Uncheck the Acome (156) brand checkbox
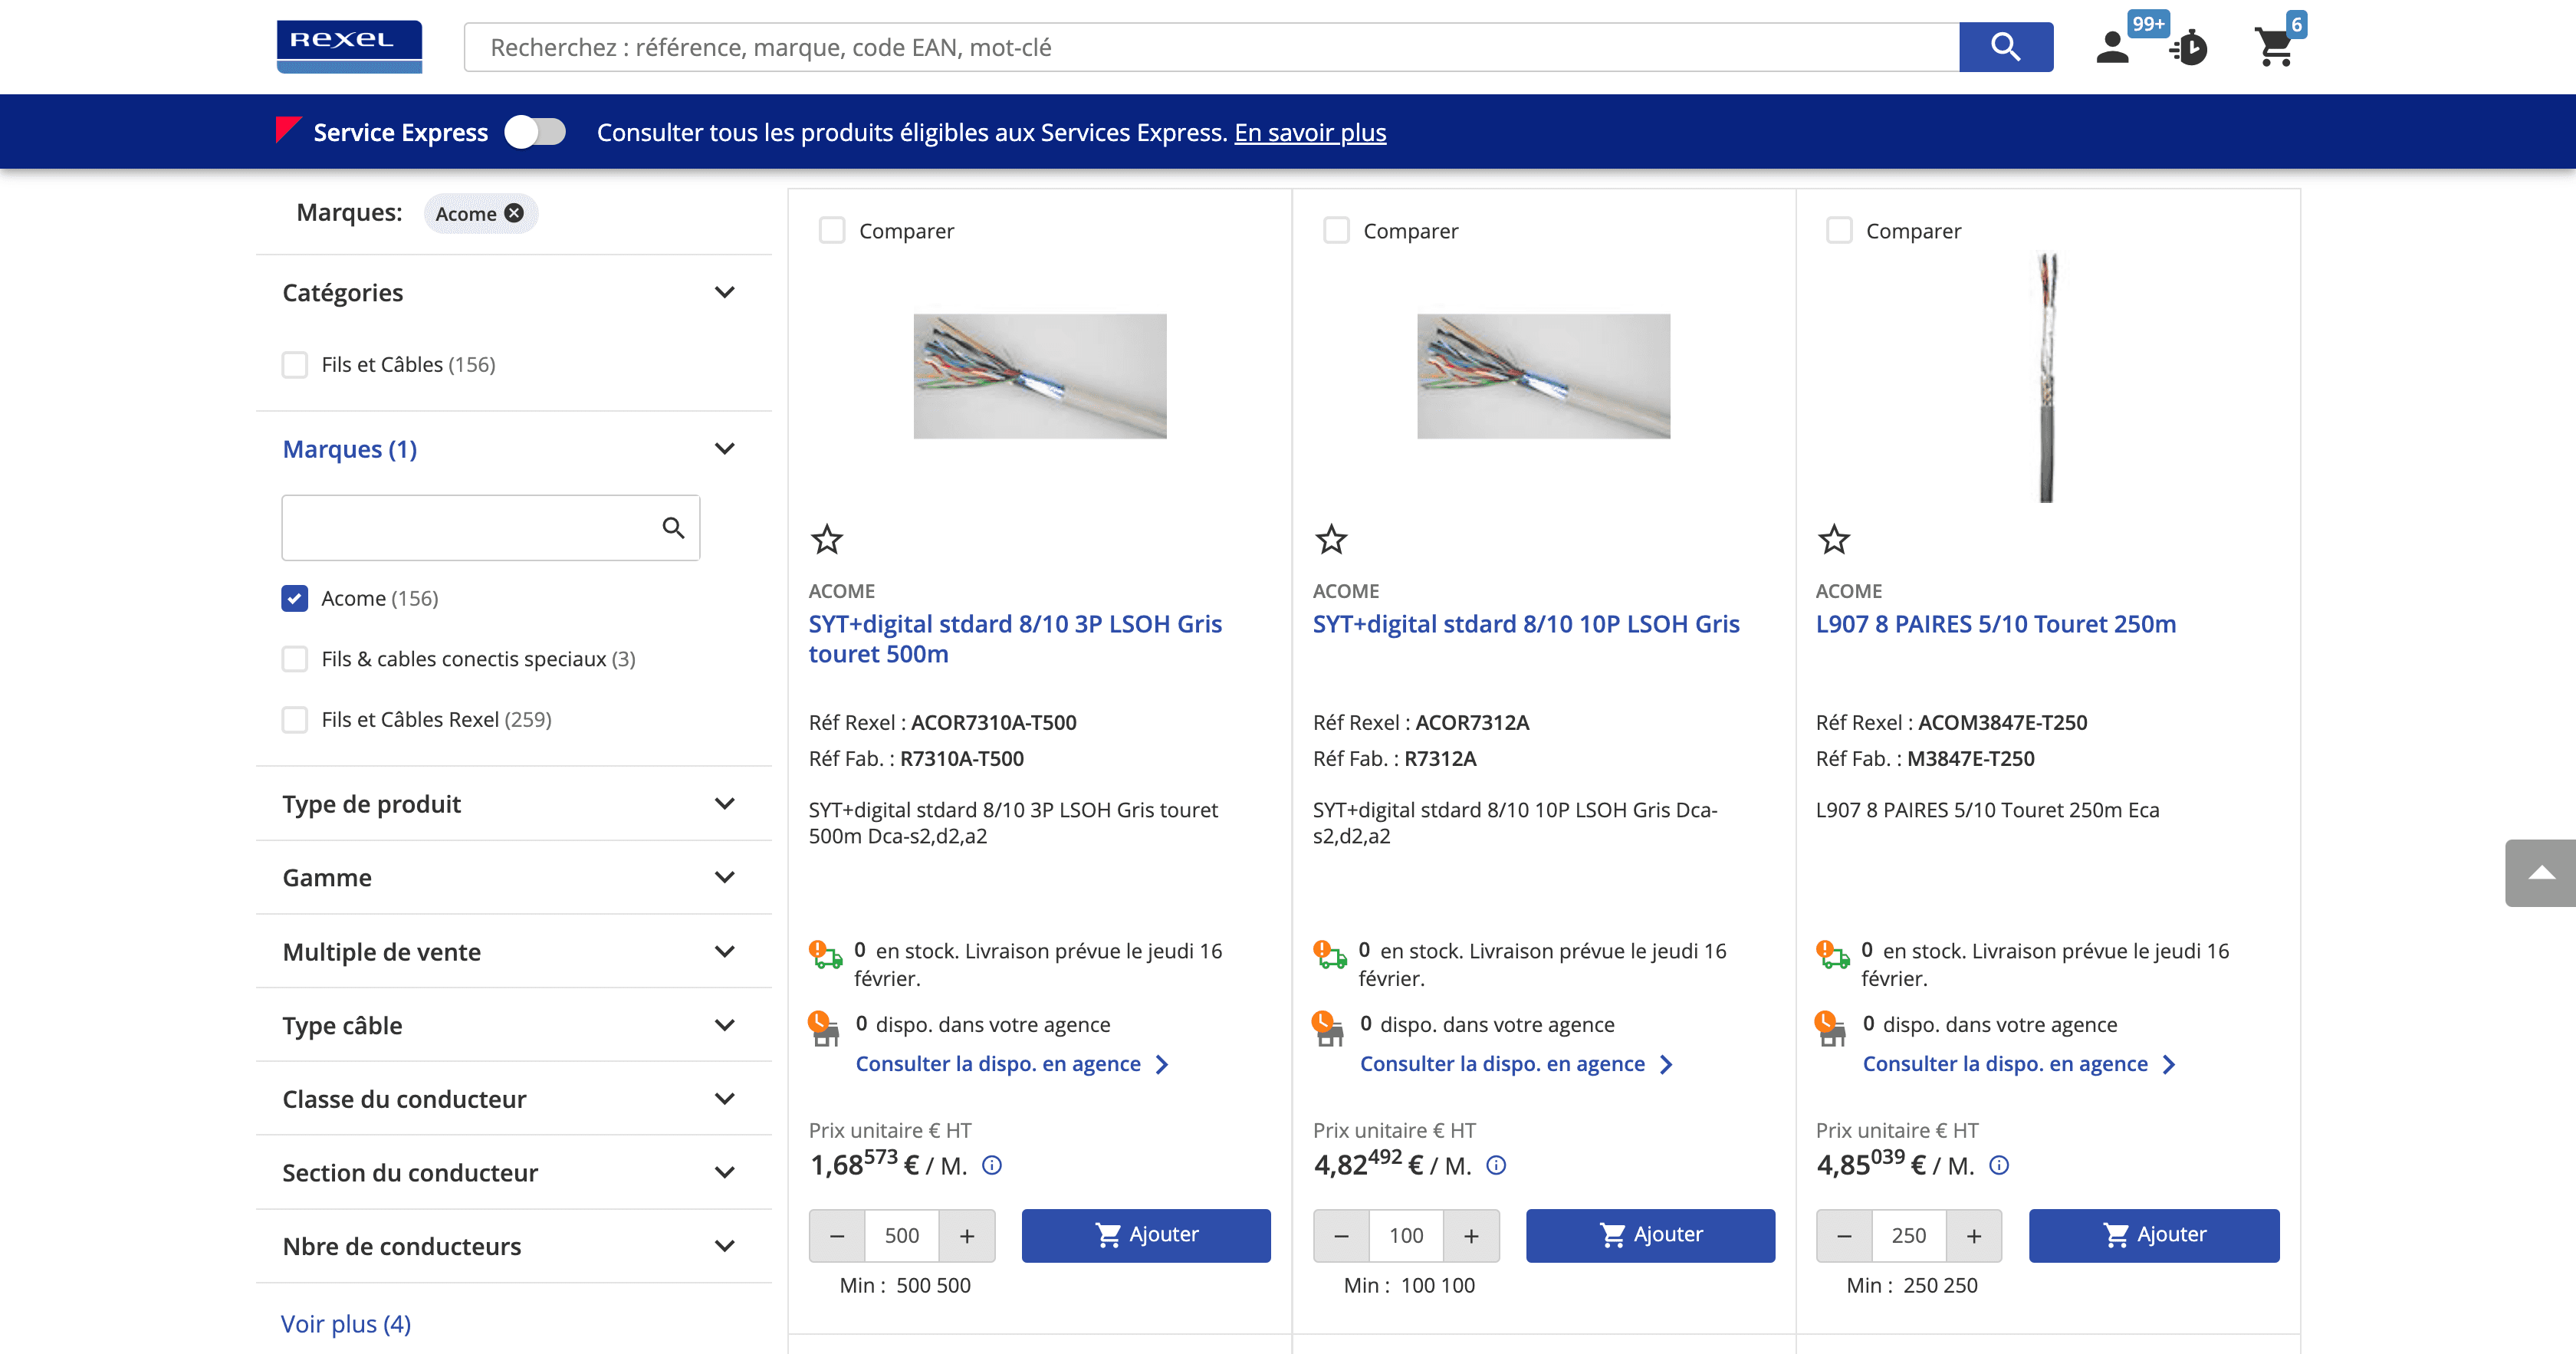 [x=295, y=599]
